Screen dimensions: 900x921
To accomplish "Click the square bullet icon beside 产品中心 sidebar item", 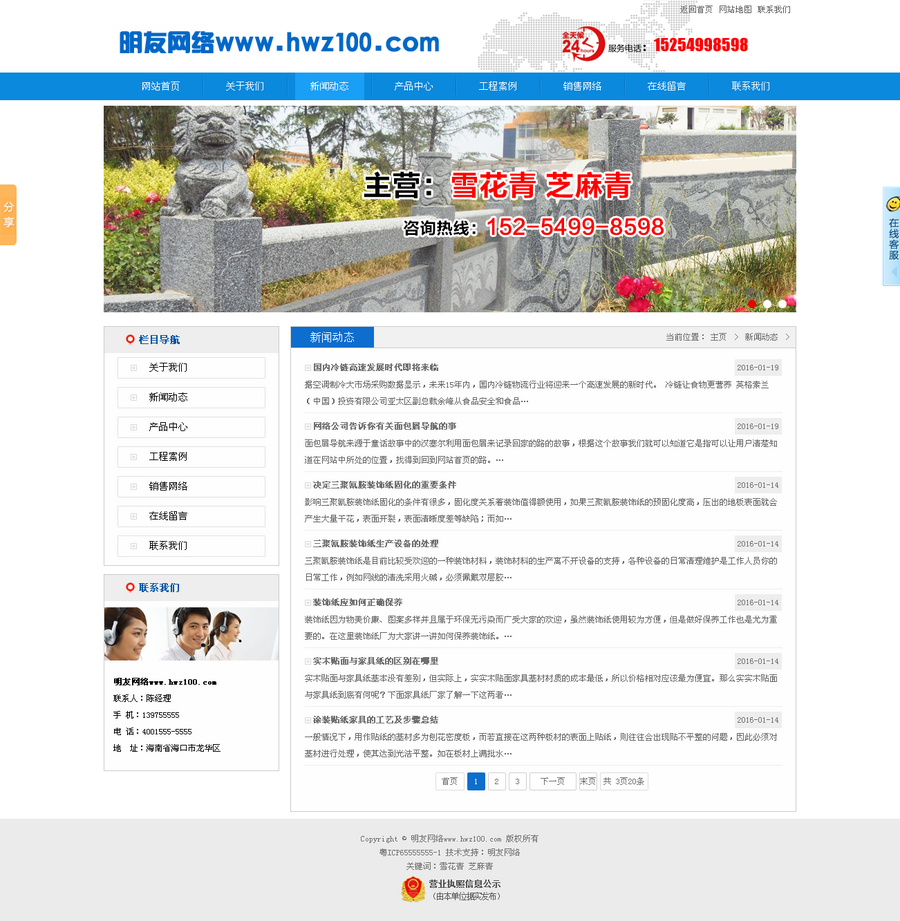I will tap(134, 428).
